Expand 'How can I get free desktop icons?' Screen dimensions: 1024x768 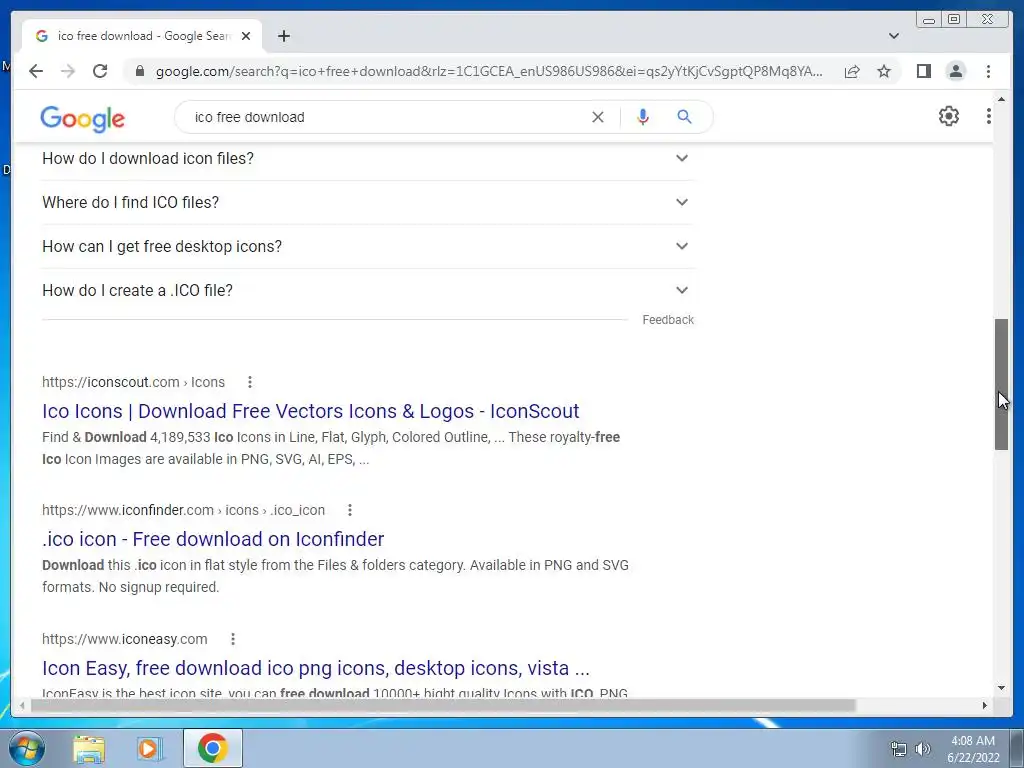pos(368,246)
